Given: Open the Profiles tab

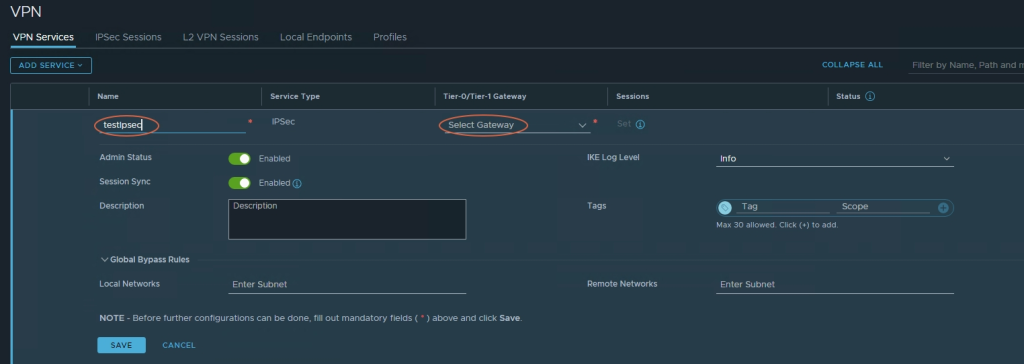Looking at the screenshot, I should point(390,37).
